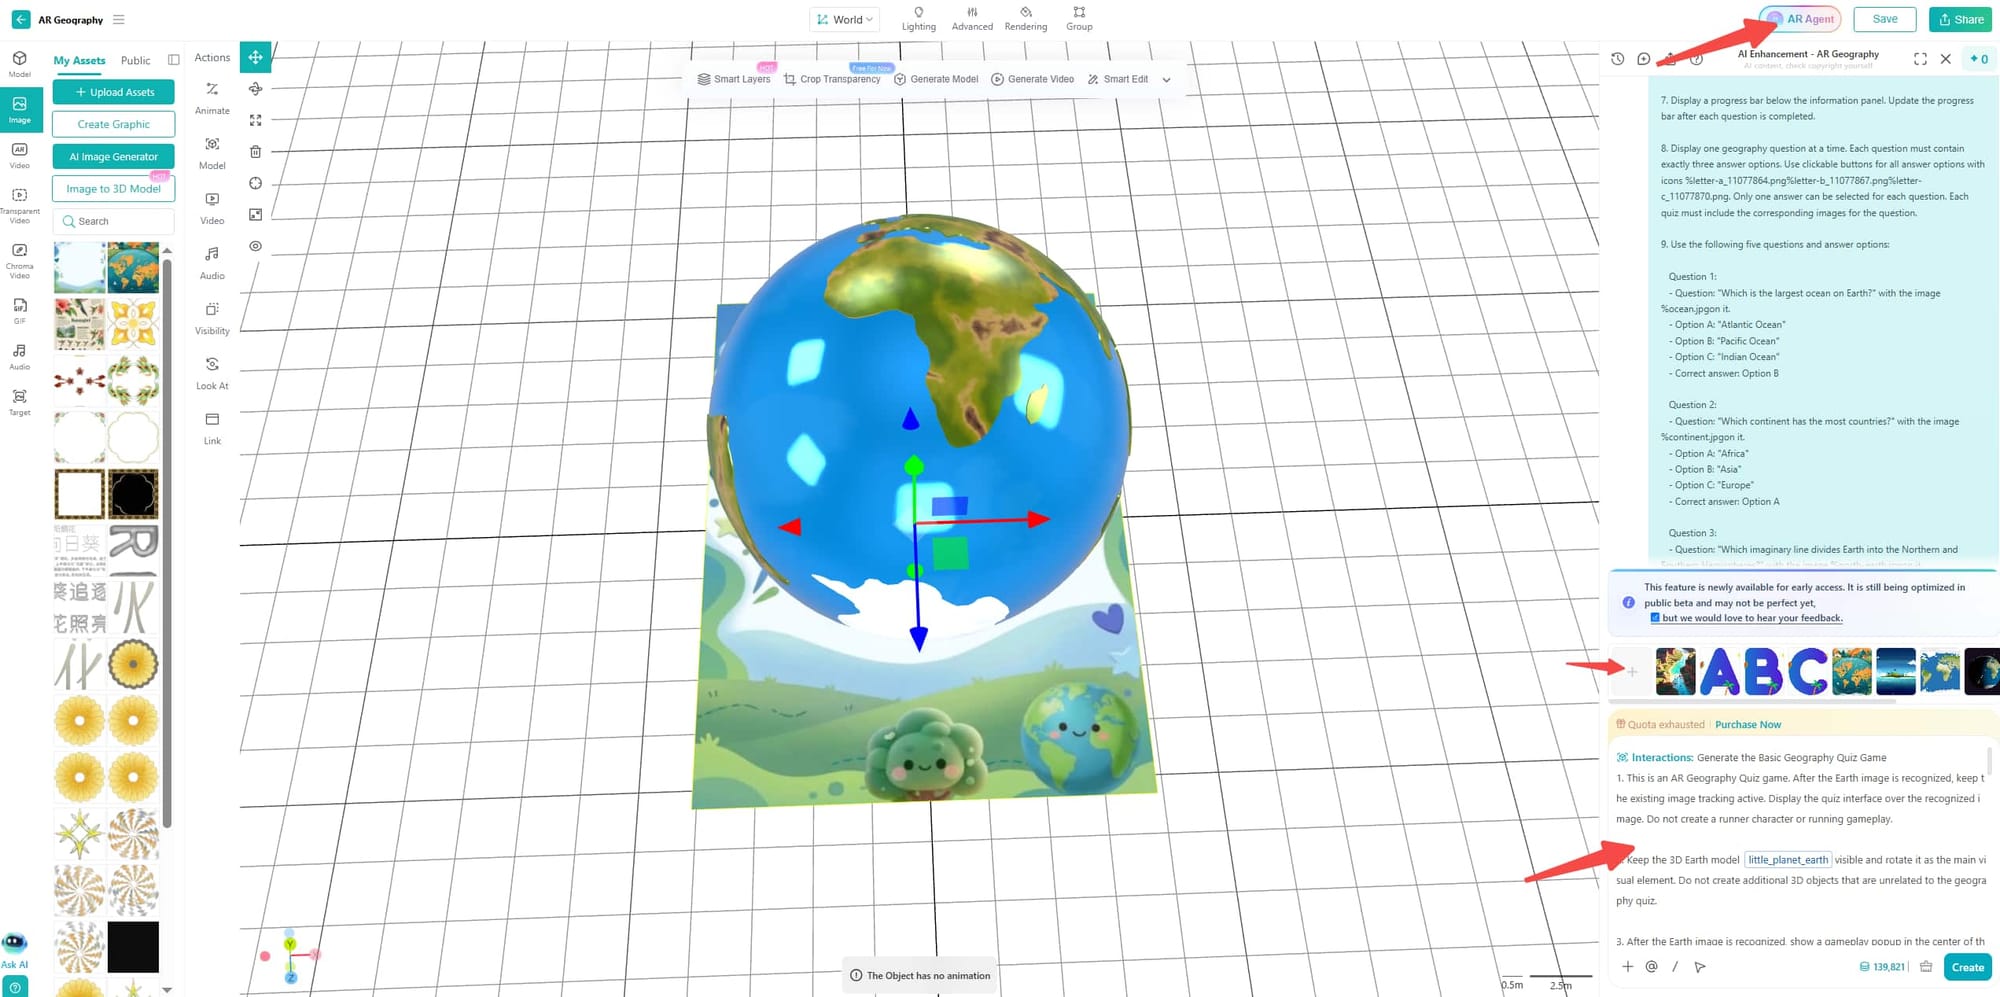
Task: Delete the selected object with trash icon
Action: 255,152
